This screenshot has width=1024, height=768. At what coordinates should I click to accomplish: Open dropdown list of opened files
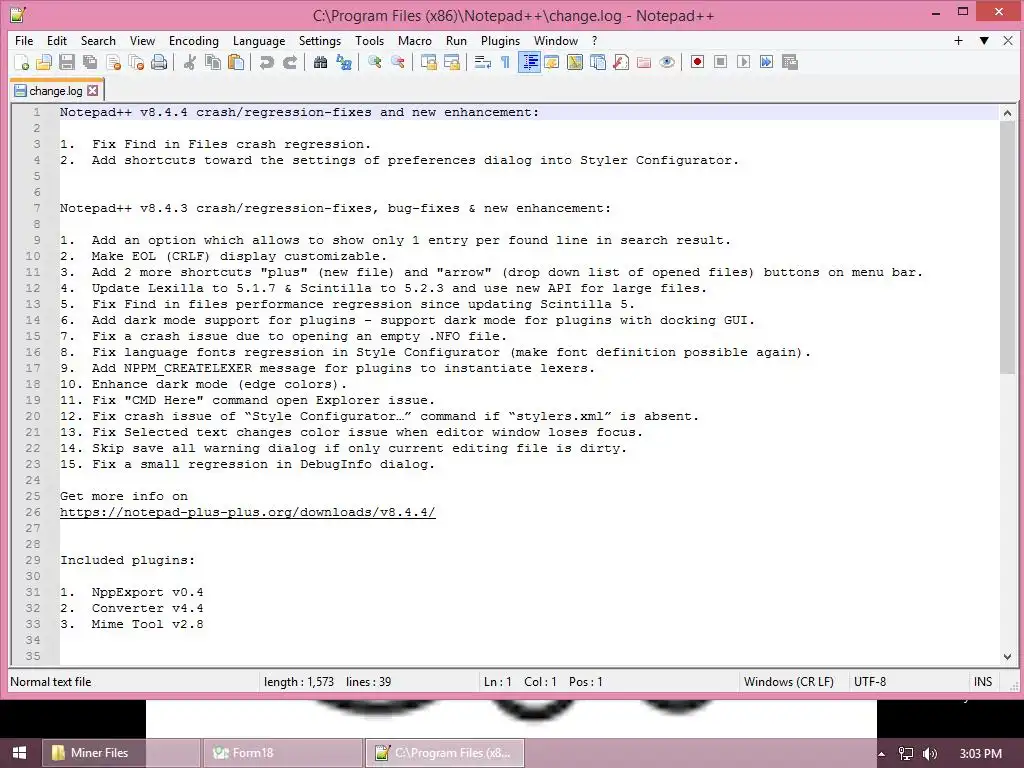coord(984,40)
